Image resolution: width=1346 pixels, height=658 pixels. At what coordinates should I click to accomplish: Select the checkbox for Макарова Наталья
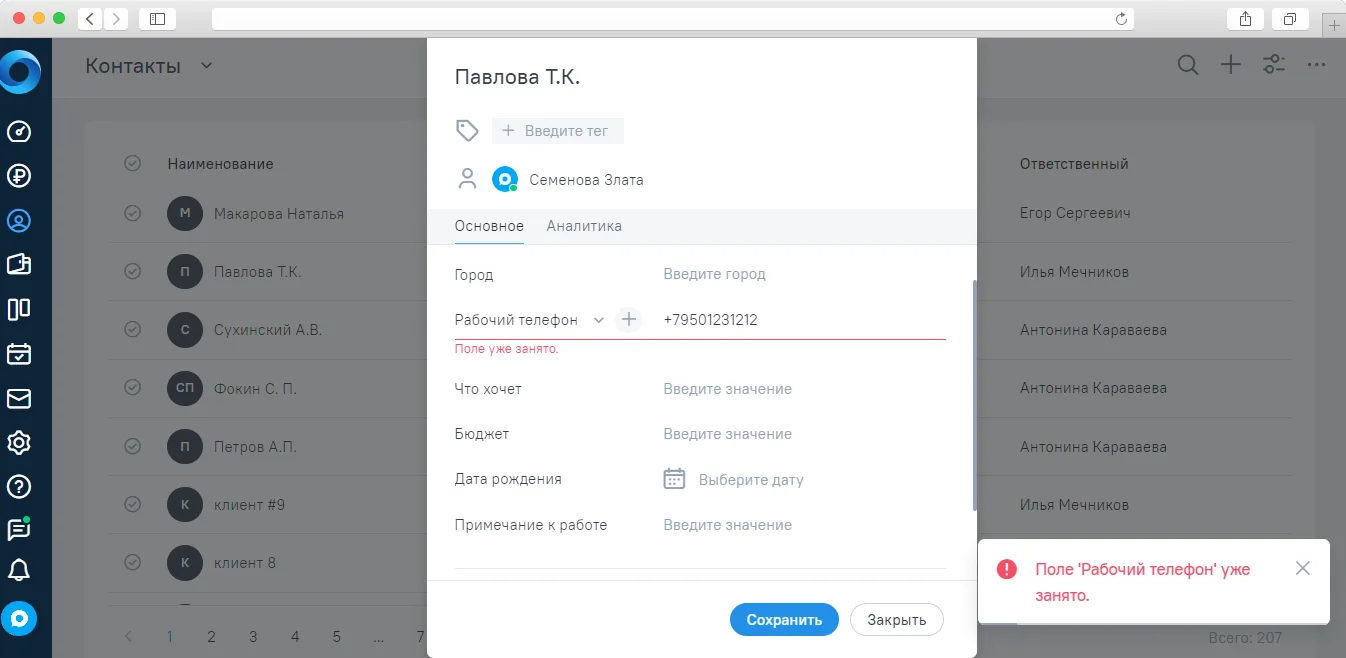tap(132, 213)
